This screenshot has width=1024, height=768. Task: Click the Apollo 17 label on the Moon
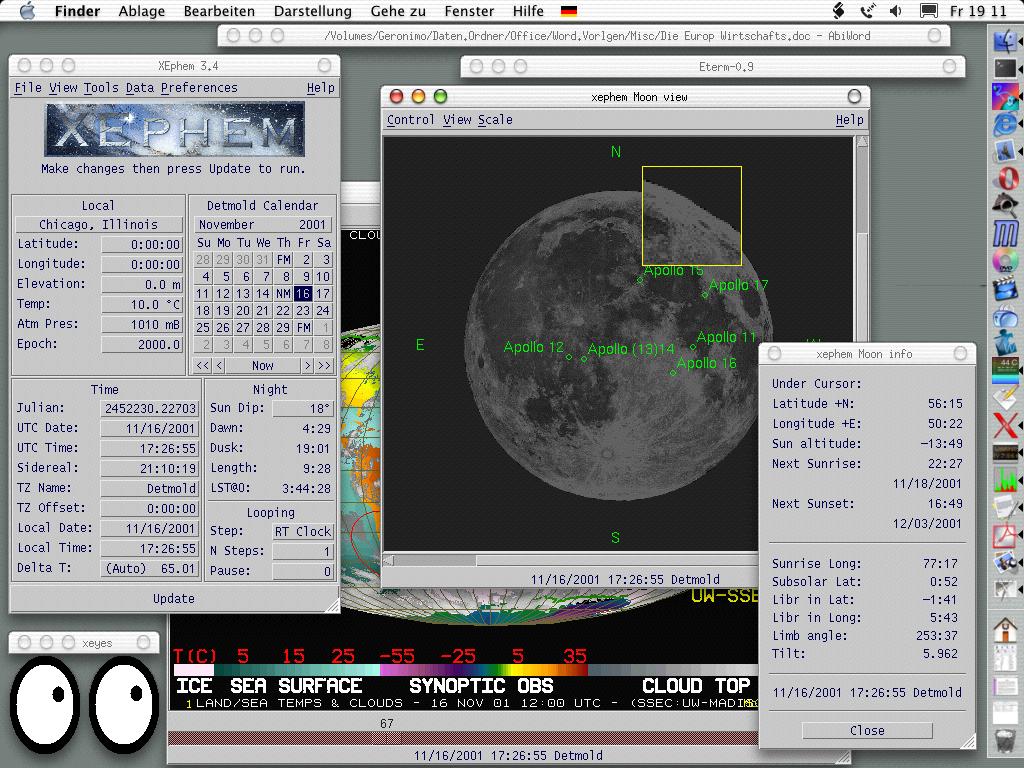click(x=738, y=285)
